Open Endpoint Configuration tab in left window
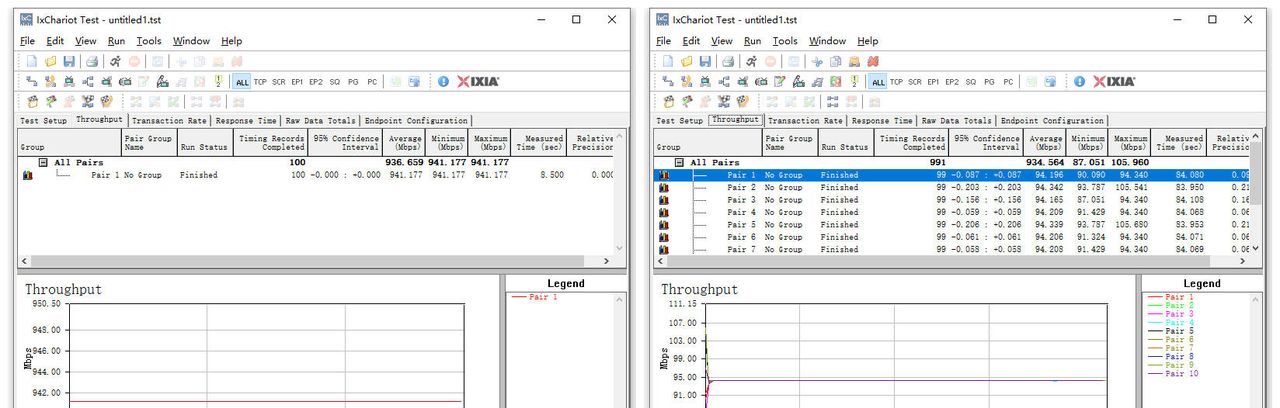Screen dimensions: 1280x408 tap(416, 121)
